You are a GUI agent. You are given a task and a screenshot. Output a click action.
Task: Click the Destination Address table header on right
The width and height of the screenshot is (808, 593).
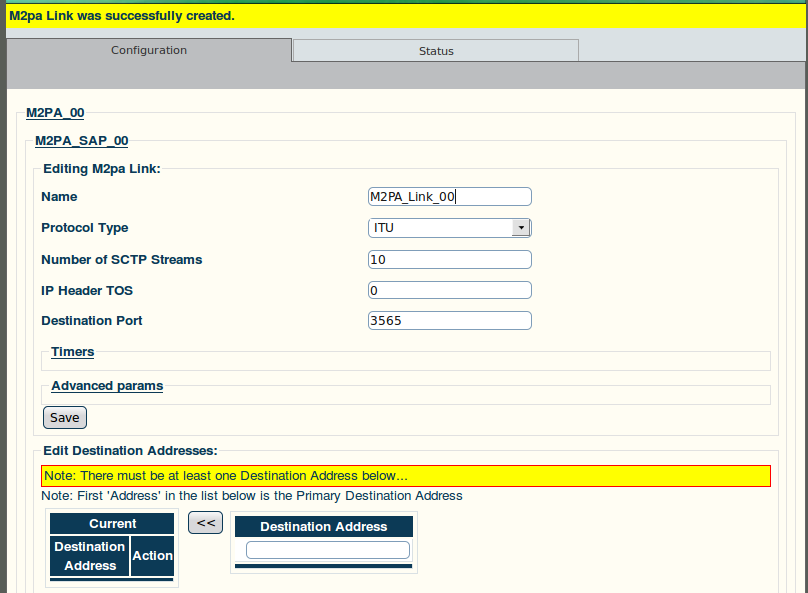coord(324,527)
